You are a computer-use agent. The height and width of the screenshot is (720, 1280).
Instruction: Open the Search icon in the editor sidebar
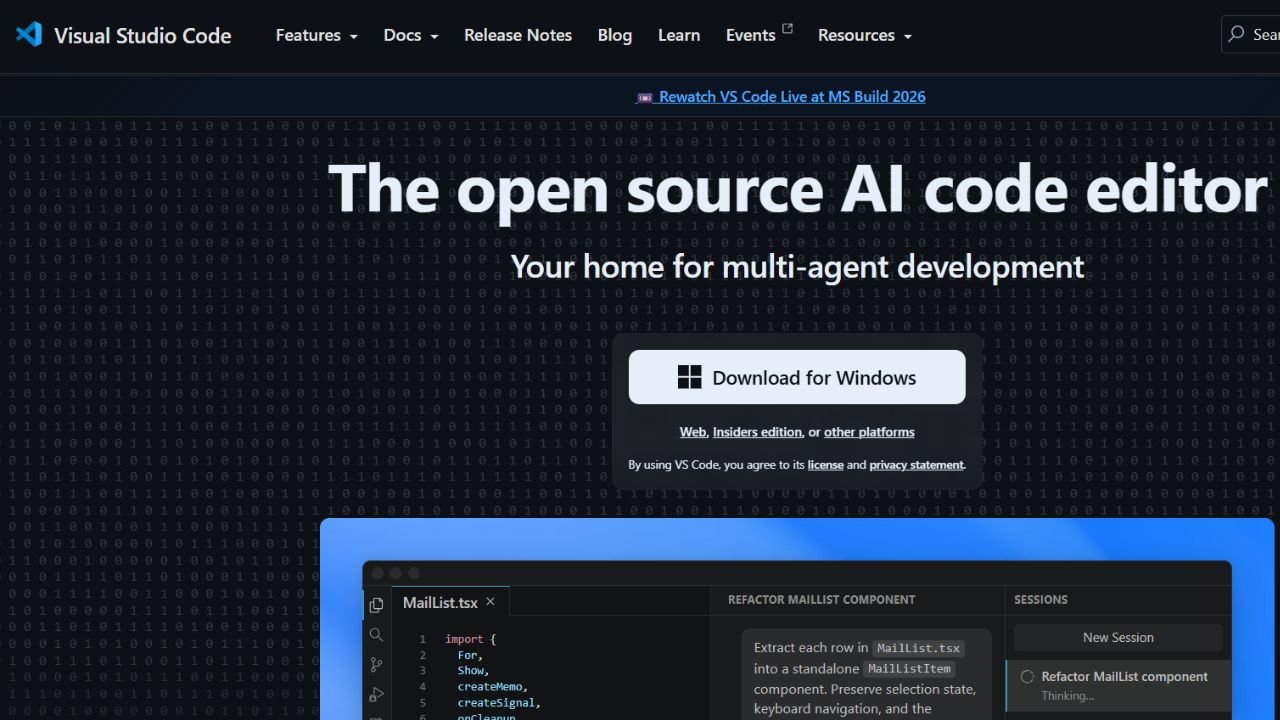[376, 634]
